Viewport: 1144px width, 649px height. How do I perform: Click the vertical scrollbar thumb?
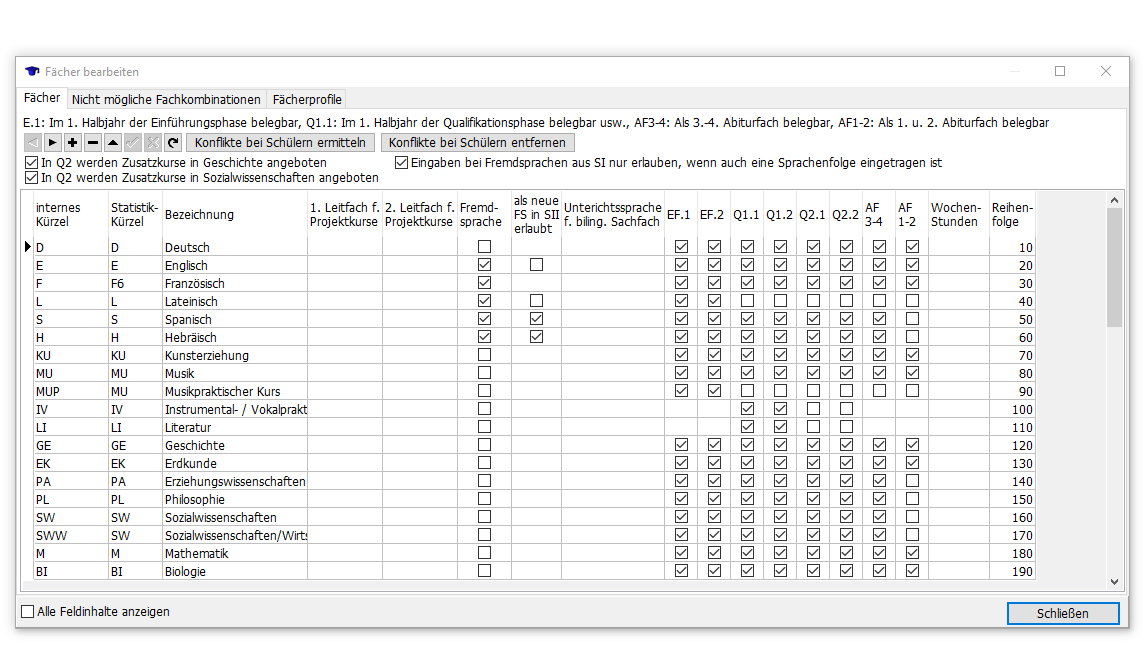click(1114, 268)
